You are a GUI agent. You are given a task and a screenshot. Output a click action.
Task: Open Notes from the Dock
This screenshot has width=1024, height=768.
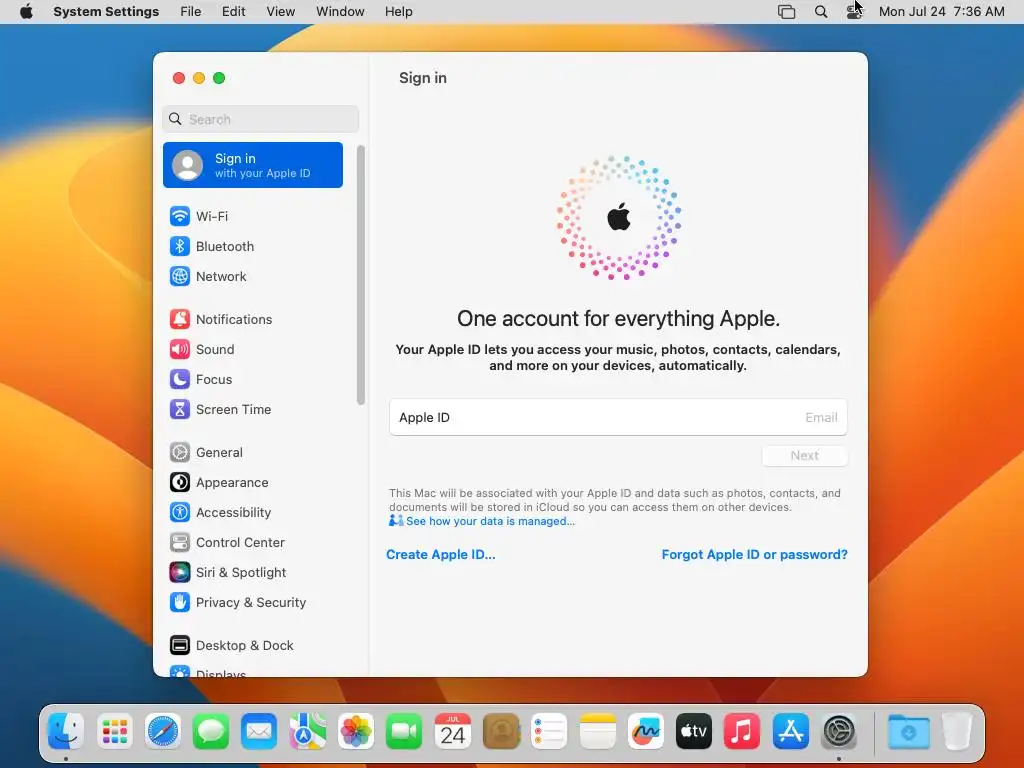(598, 731)
